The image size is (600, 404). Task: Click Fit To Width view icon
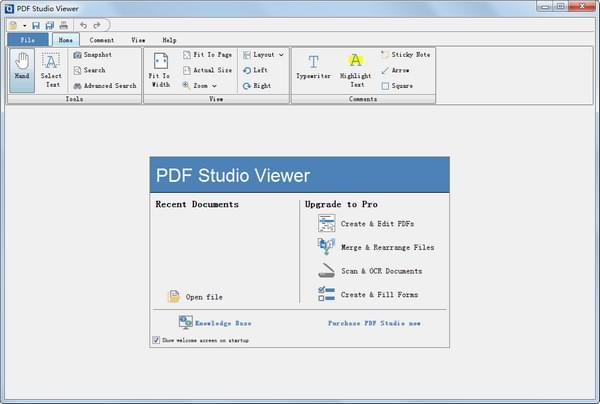(160, 69)
